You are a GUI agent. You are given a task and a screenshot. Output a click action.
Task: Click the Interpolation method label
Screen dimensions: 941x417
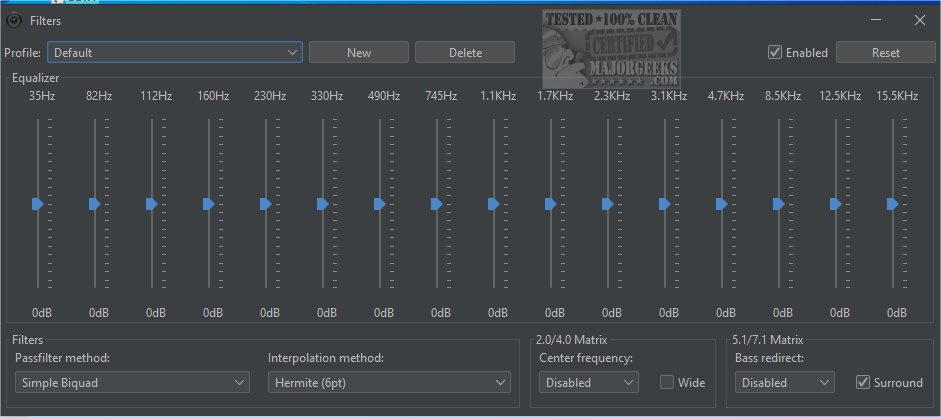point(326,358)
